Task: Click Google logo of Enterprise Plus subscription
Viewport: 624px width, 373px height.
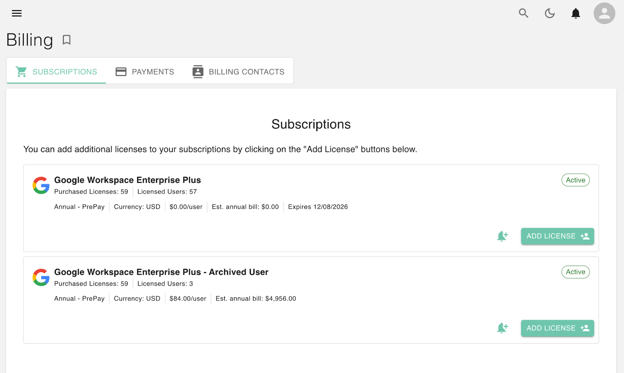Action: point(41,185)
